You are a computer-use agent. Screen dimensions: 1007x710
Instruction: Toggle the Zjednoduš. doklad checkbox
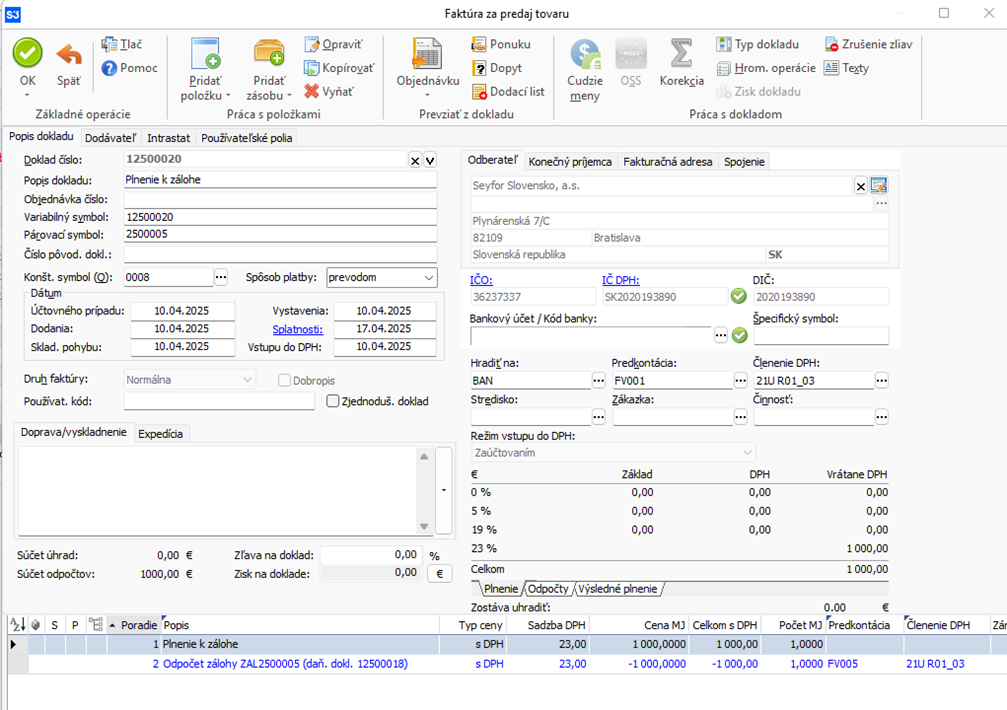pos(334,401)
